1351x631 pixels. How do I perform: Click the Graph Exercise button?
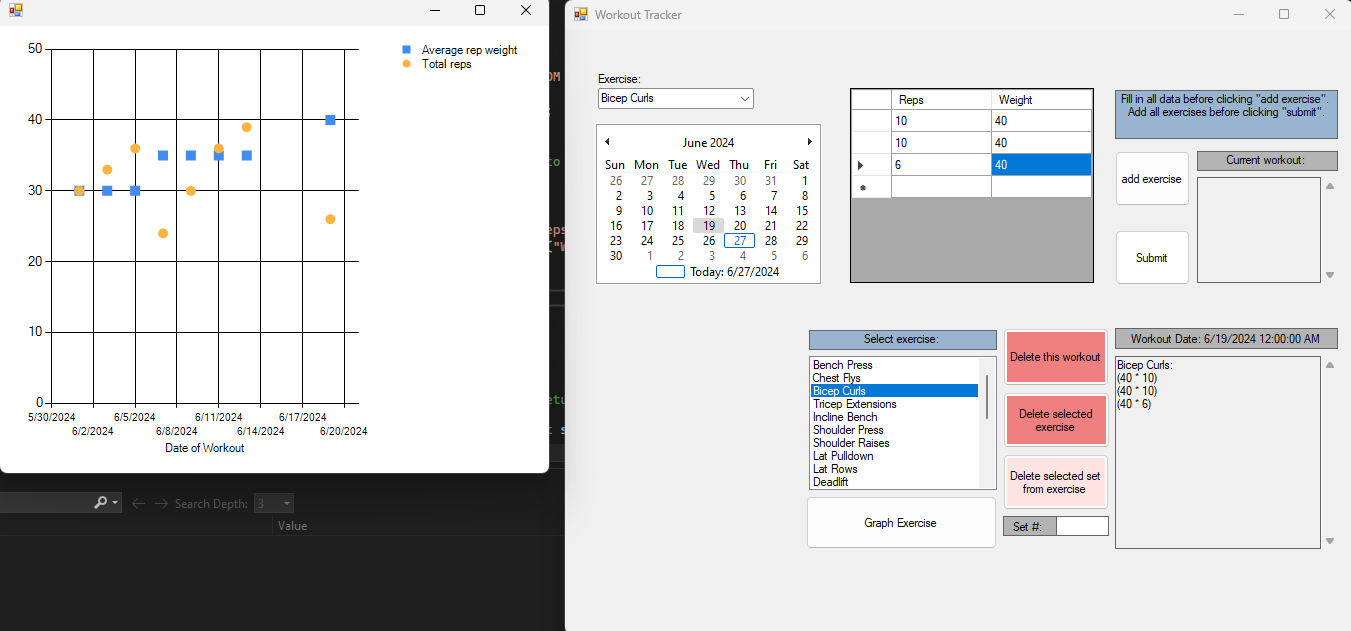click(901, 523)
